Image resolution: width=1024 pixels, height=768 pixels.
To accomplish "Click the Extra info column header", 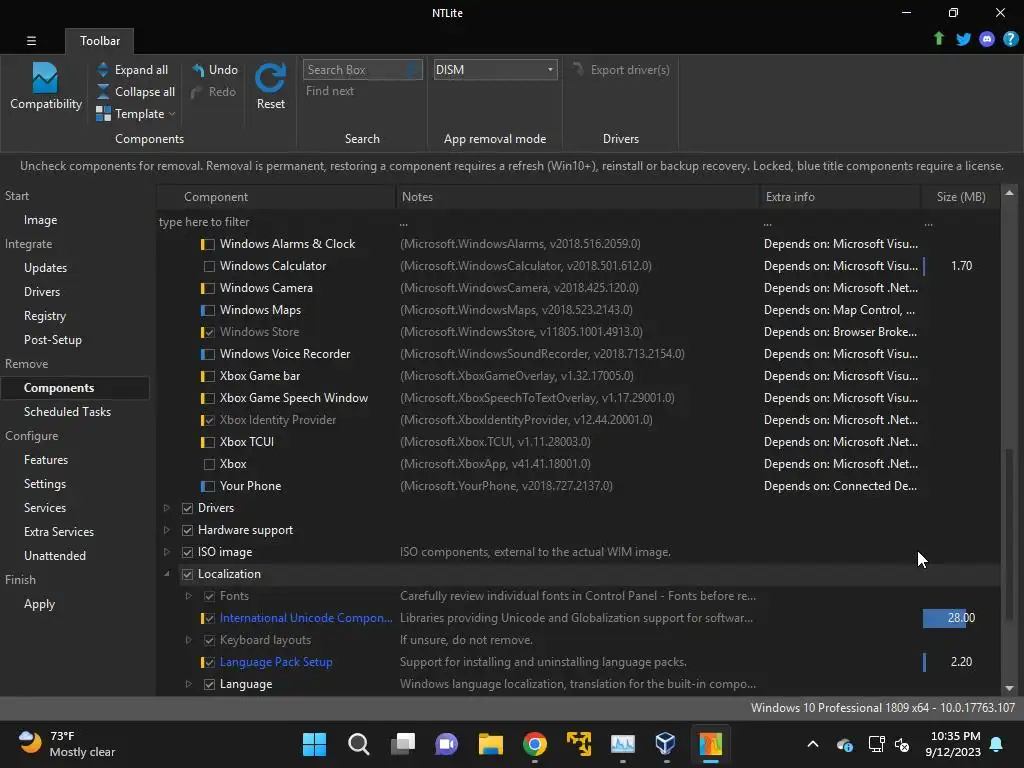I will click(840, 197).
